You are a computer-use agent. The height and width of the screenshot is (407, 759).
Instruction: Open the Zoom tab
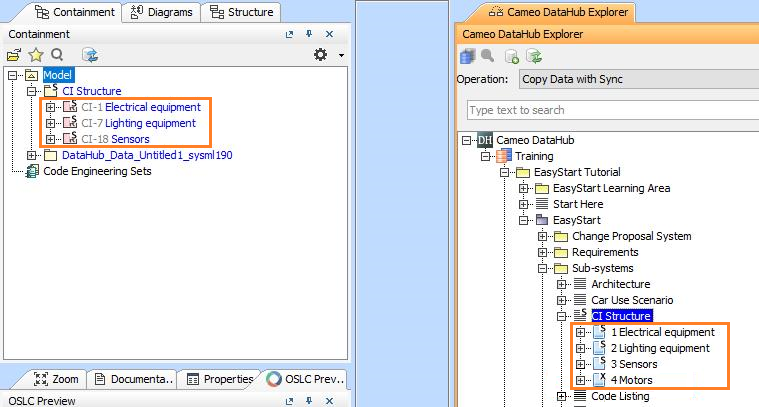(x=56, y=379)
